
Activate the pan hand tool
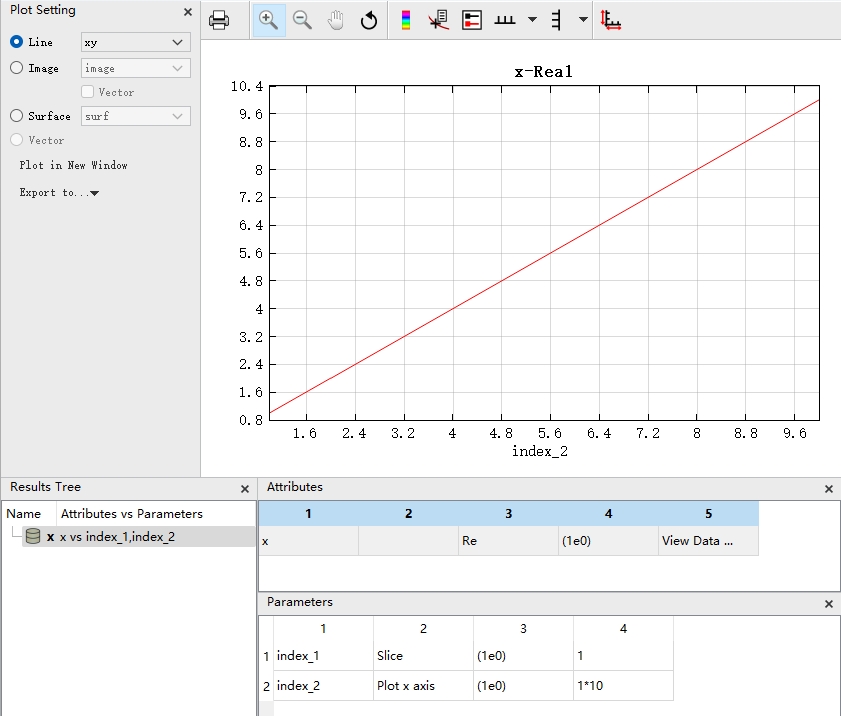(x=336, y=20)
